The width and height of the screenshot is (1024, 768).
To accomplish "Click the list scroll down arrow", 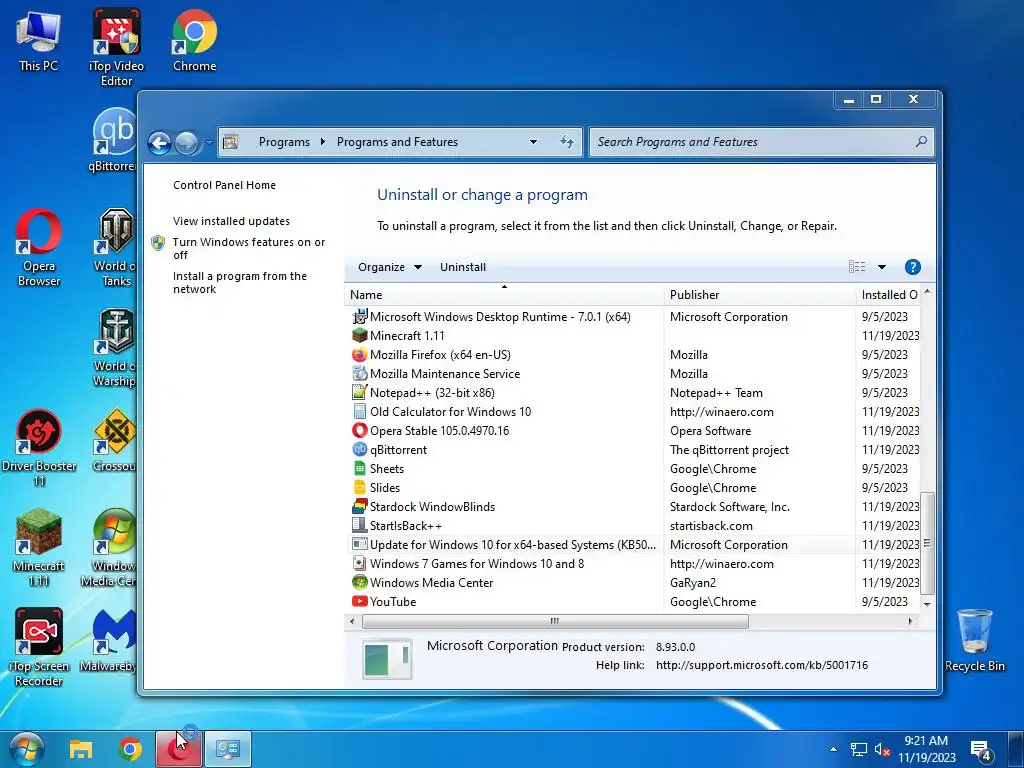I will [927, 605].
